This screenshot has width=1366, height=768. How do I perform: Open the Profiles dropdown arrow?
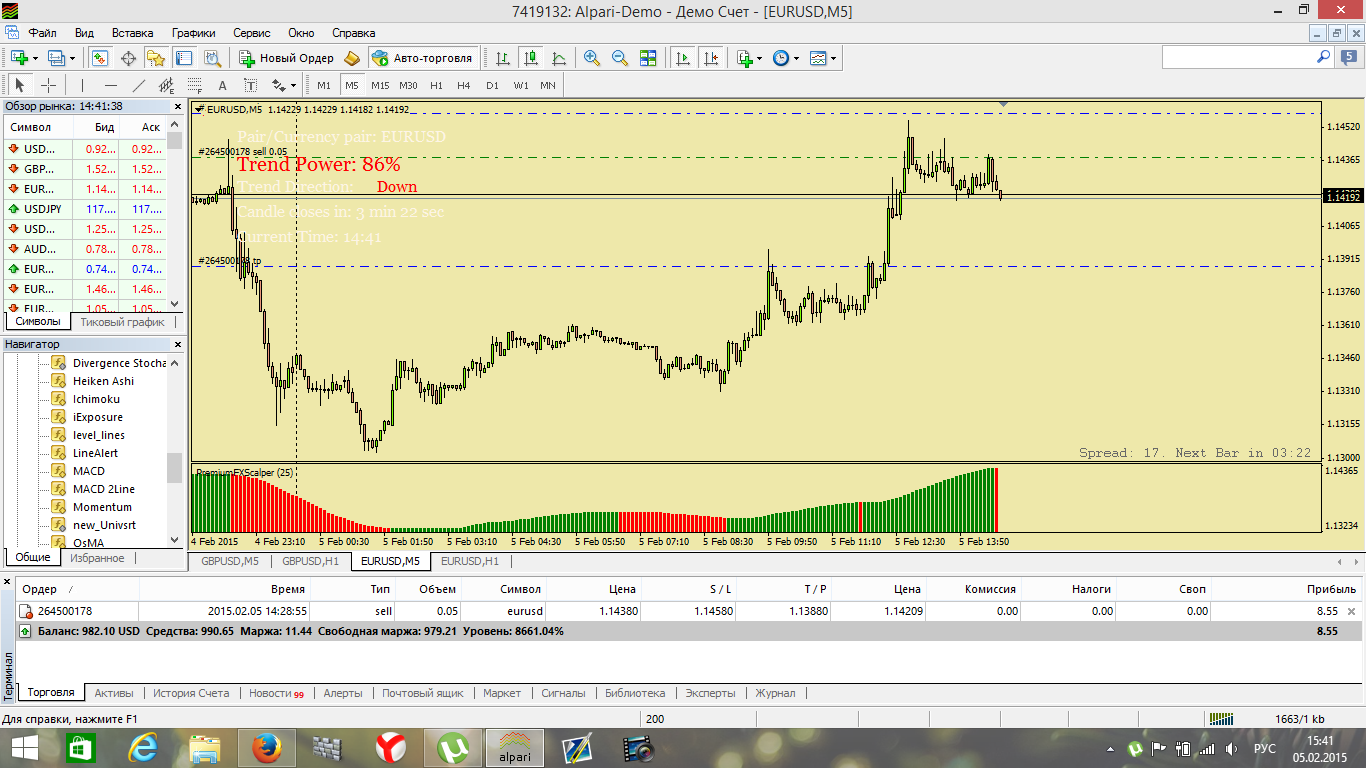click(x=72, y=58)
